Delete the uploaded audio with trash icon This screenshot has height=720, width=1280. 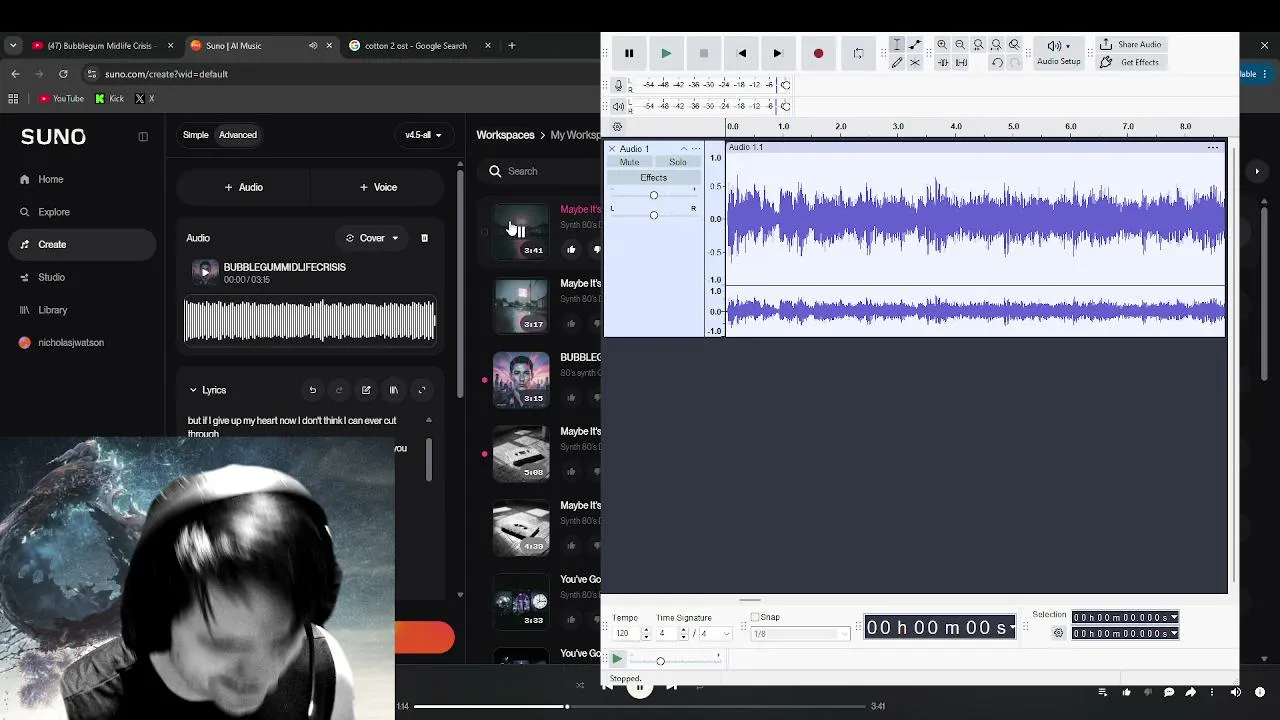[x=424, y=238]
